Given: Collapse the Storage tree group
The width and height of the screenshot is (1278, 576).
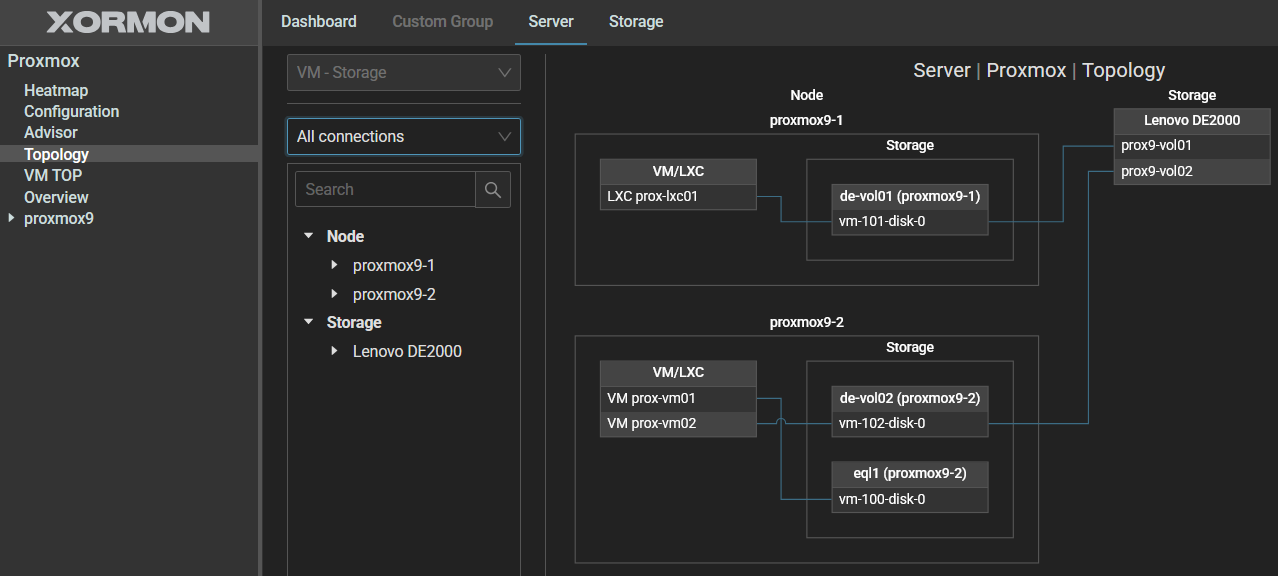Looking at the screenshot, I should pos(308,323).
